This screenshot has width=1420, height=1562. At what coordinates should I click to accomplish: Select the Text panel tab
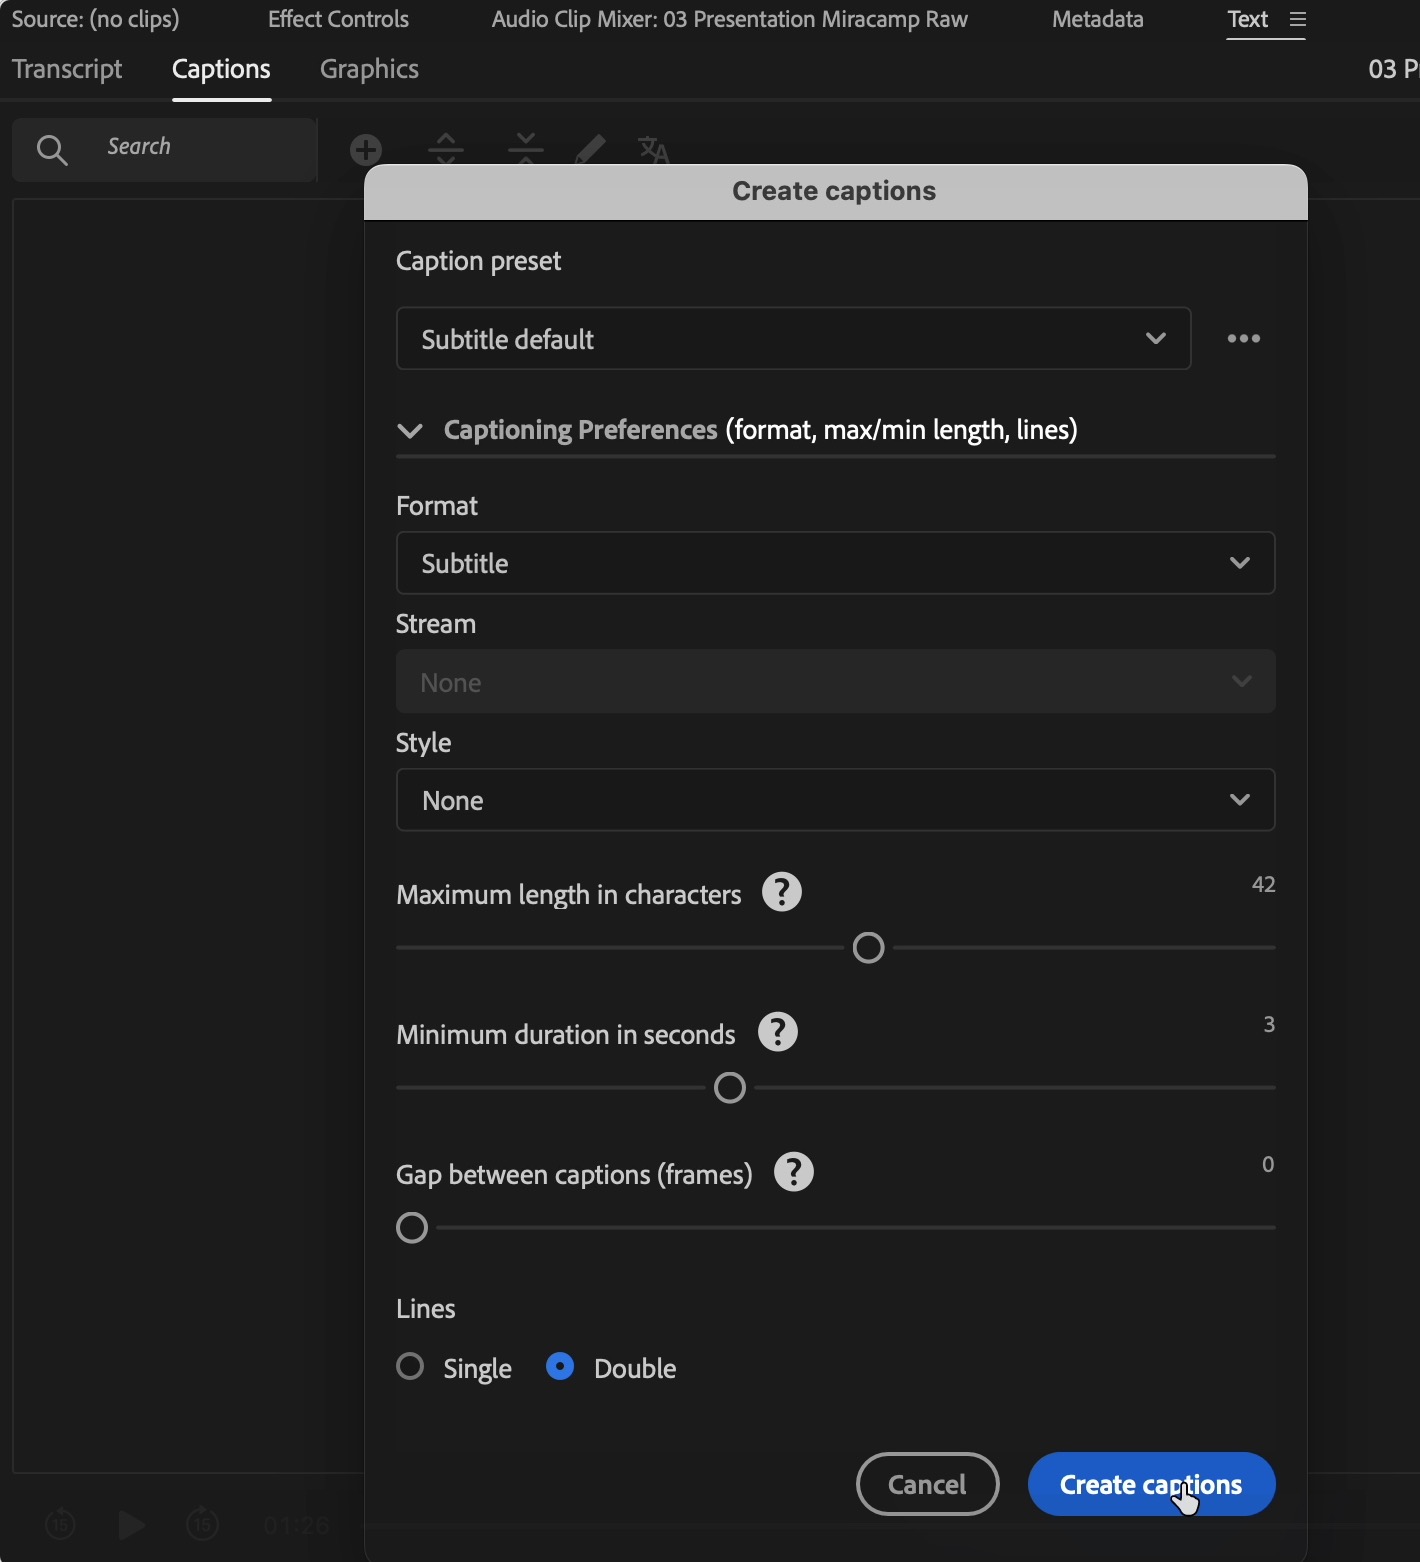(1248, 19)
